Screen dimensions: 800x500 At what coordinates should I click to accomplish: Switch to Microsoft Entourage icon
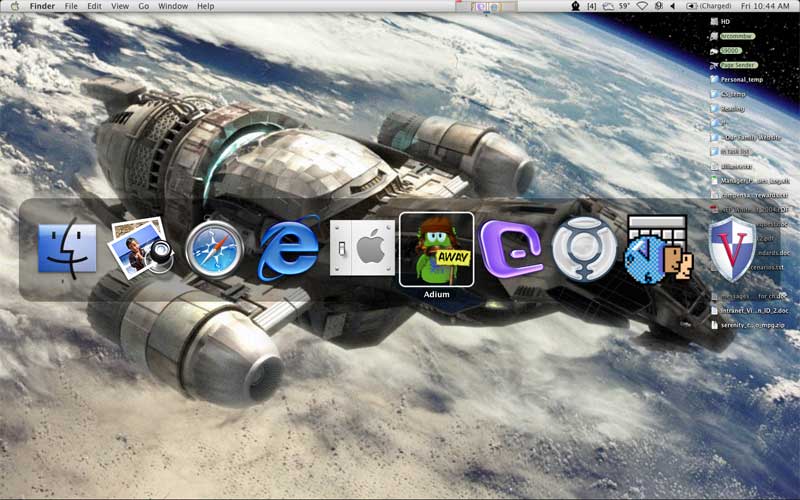510,249
